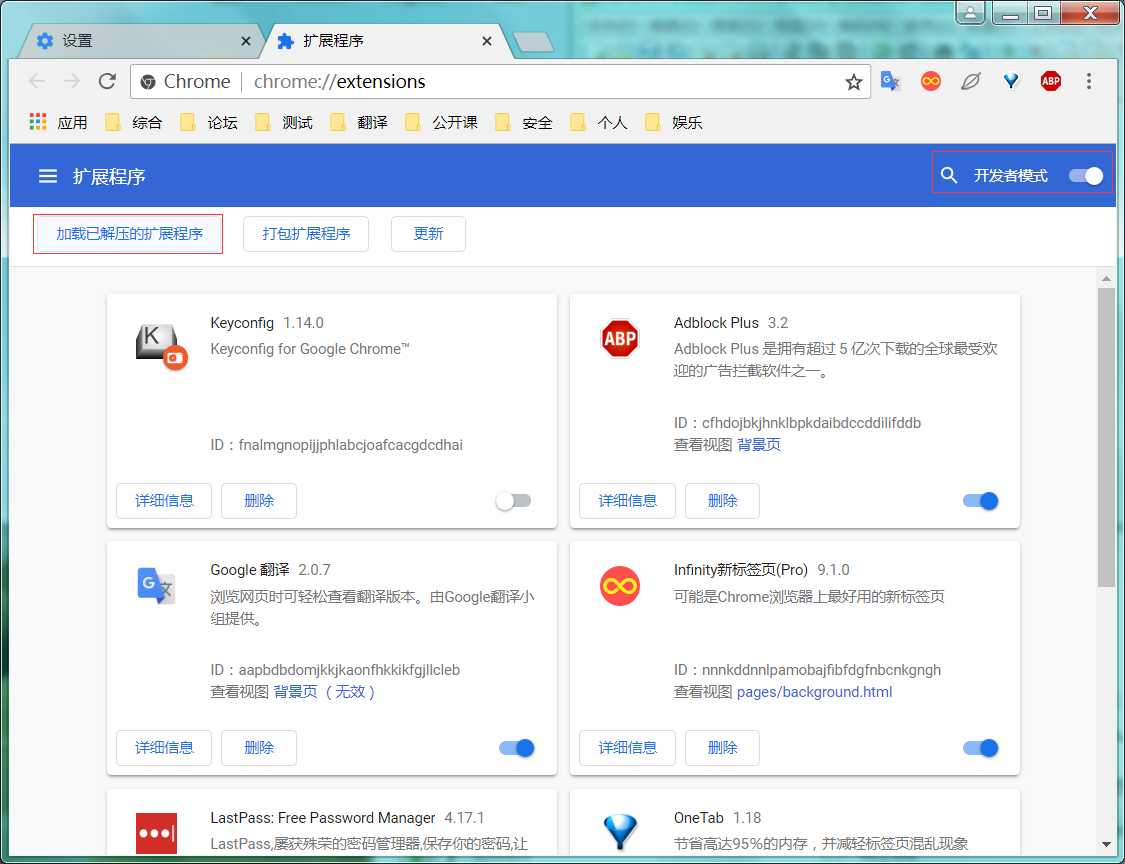The image size is (1125, 864).
Task: Open the 个人 bookmarks folder
Action: (x=599, y=122)
